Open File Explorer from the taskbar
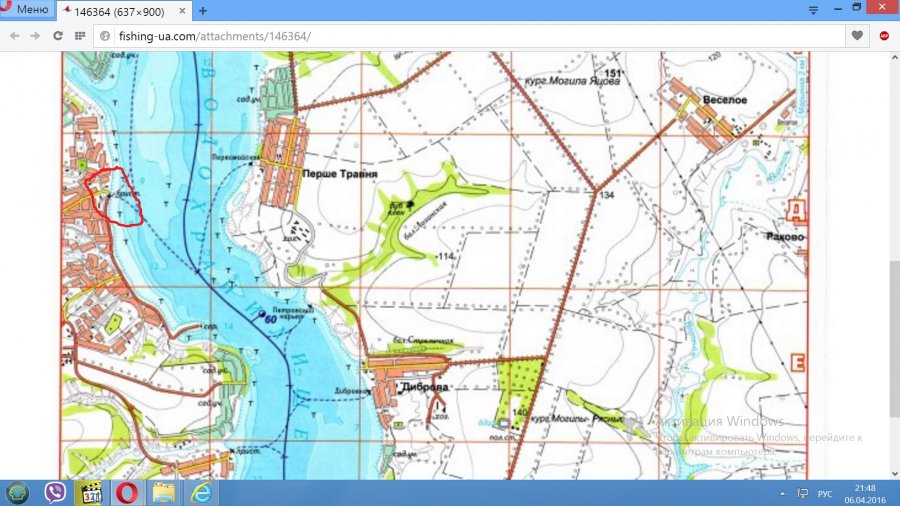900x506 pixels. point(163,493)
